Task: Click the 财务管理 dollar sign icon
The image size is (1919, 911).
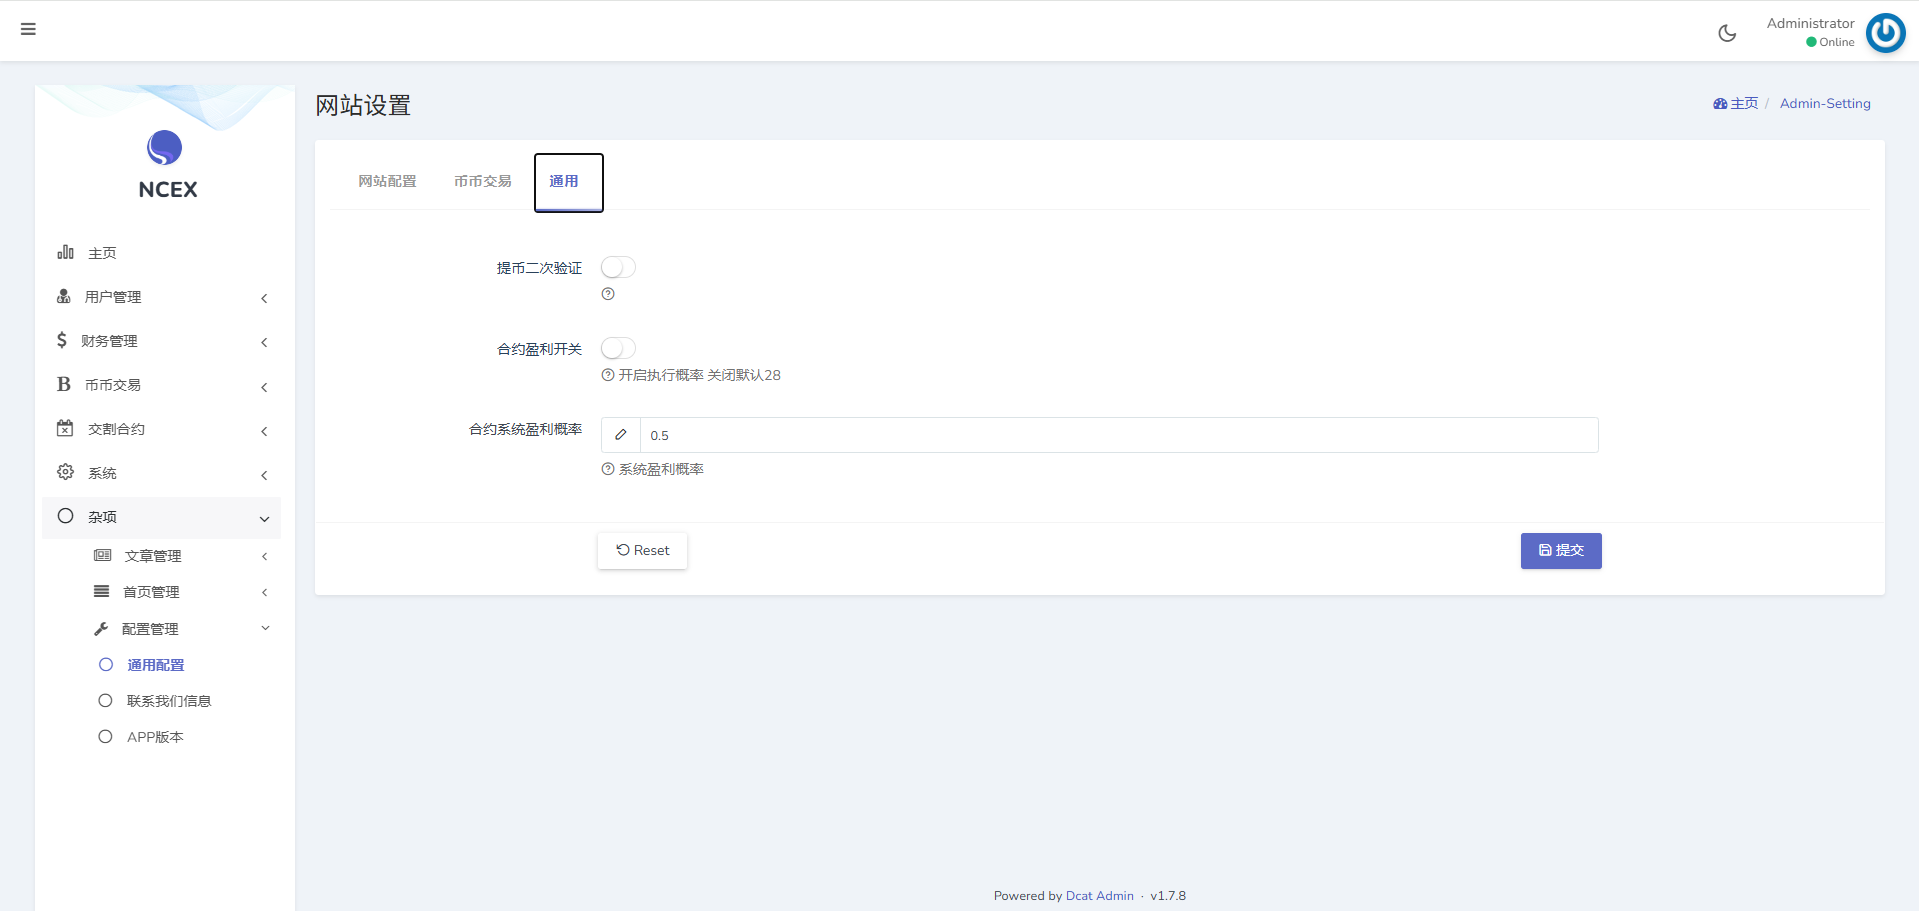Action: (x=62, y=340)
